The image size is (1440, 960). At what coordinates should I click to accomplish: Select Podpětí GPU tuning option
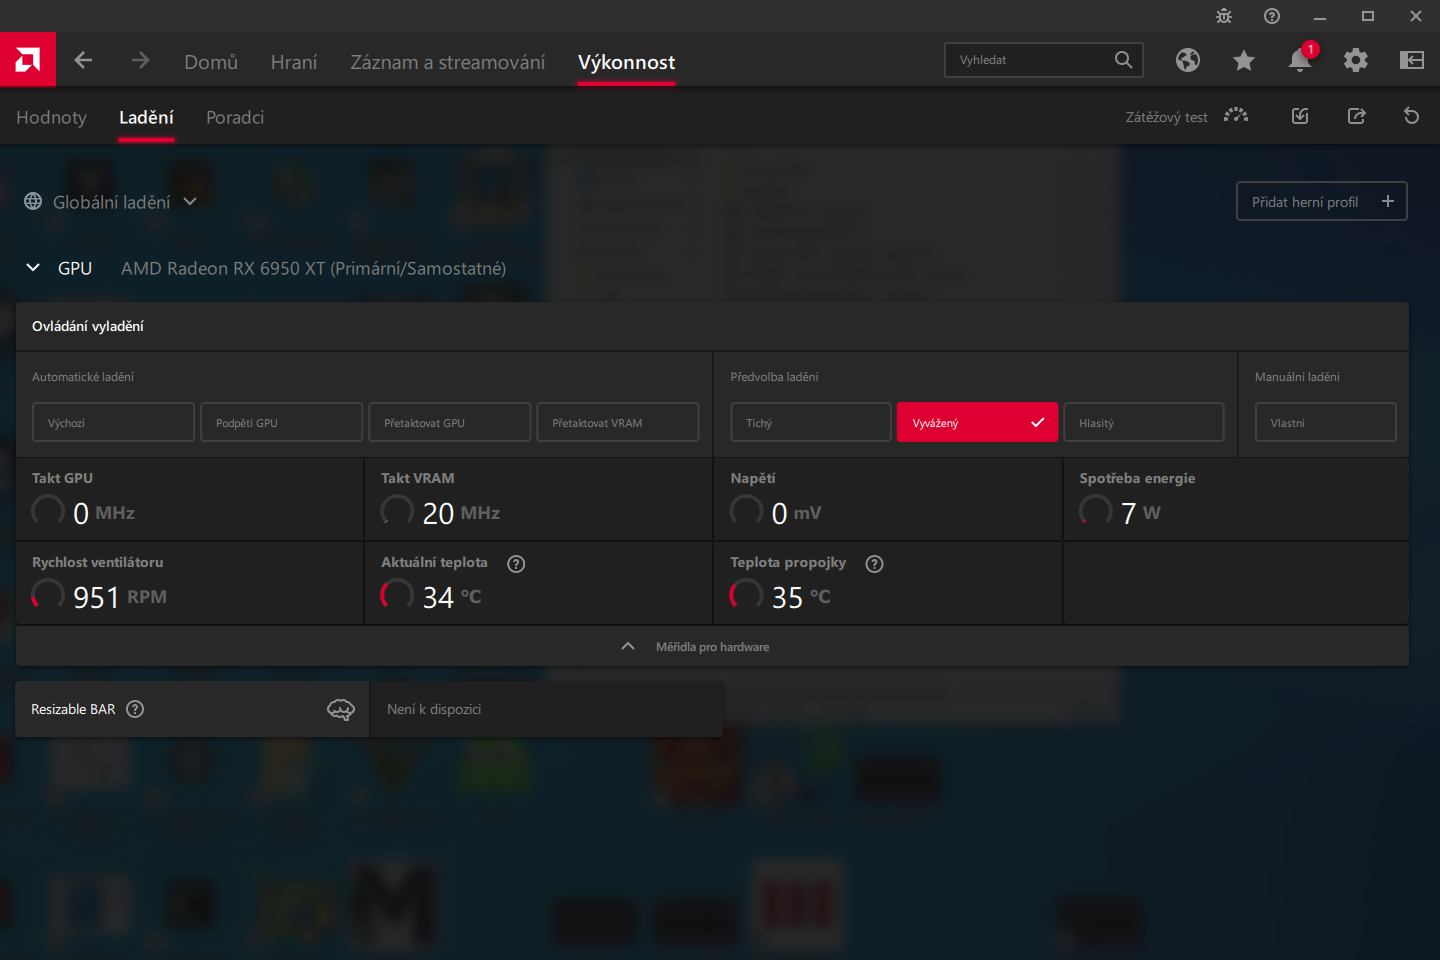[x=281, y=422]
